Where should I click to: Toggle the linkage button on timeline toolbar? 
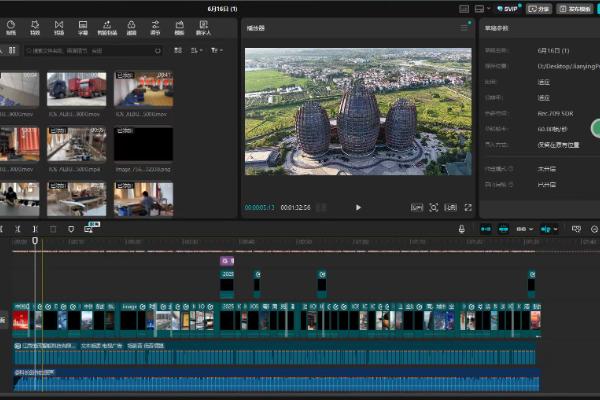tap(521, 229)
